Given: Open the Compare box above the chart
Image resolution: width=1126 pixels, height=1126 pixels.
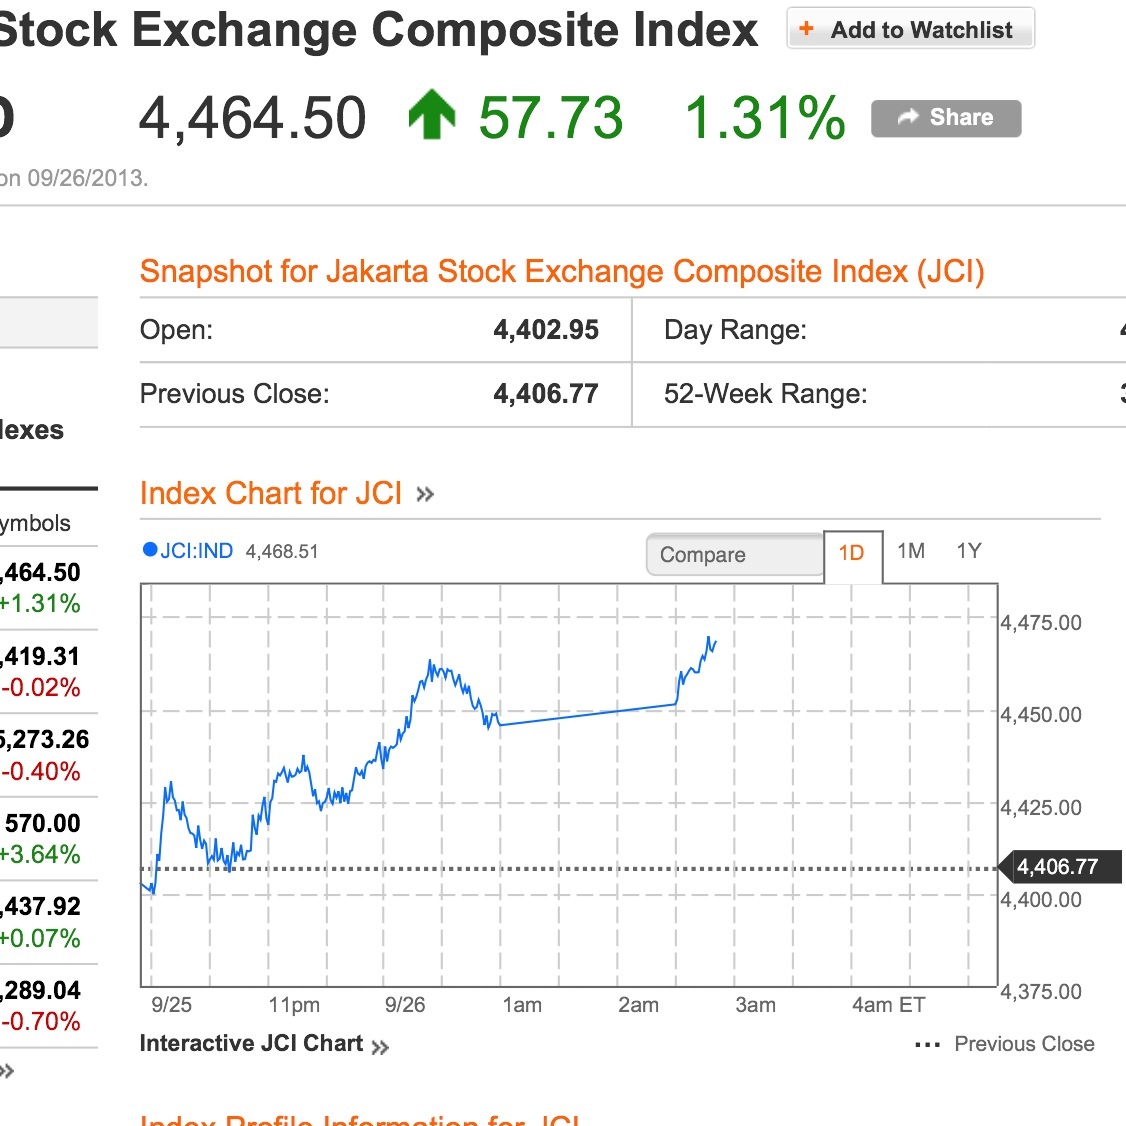Looking at the screenshot, I should tap(735, 555).
